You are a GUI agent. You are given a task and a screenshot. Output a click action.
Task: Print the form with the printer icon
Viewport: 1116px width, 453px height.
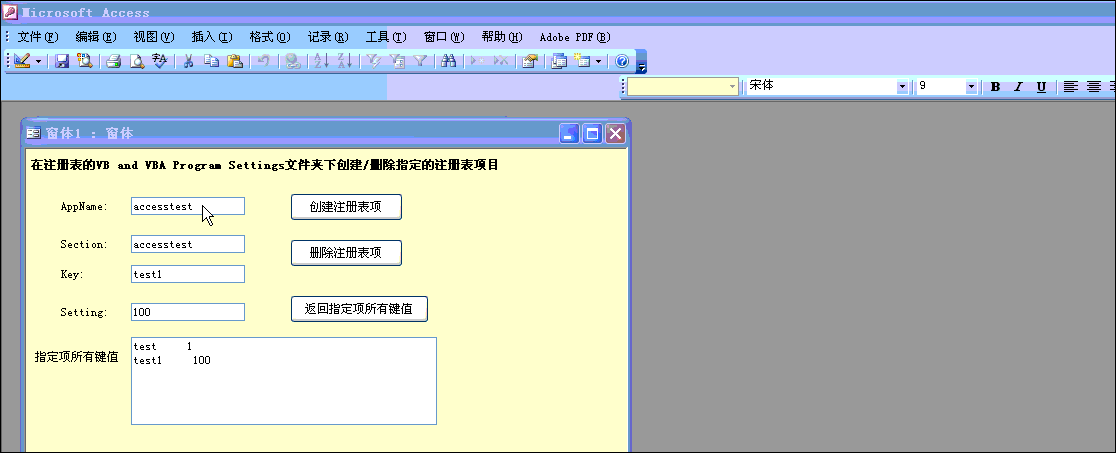114,61
